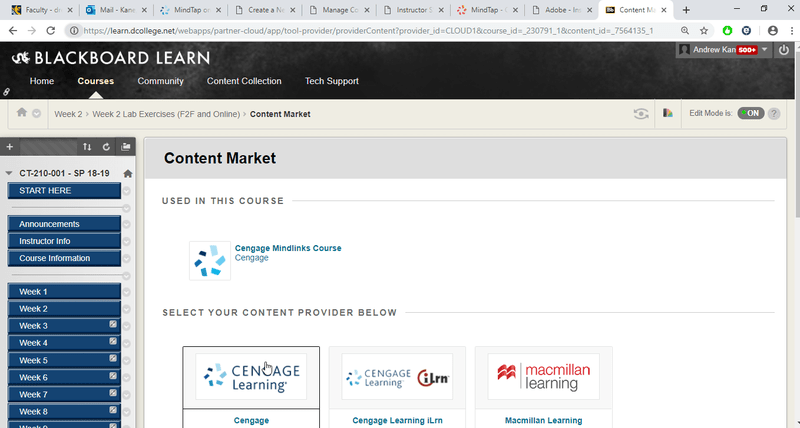Image resolution: width=800 pixels, height=428 pixels.
Task: Open the Community tab
Action: tap(160, 81)
